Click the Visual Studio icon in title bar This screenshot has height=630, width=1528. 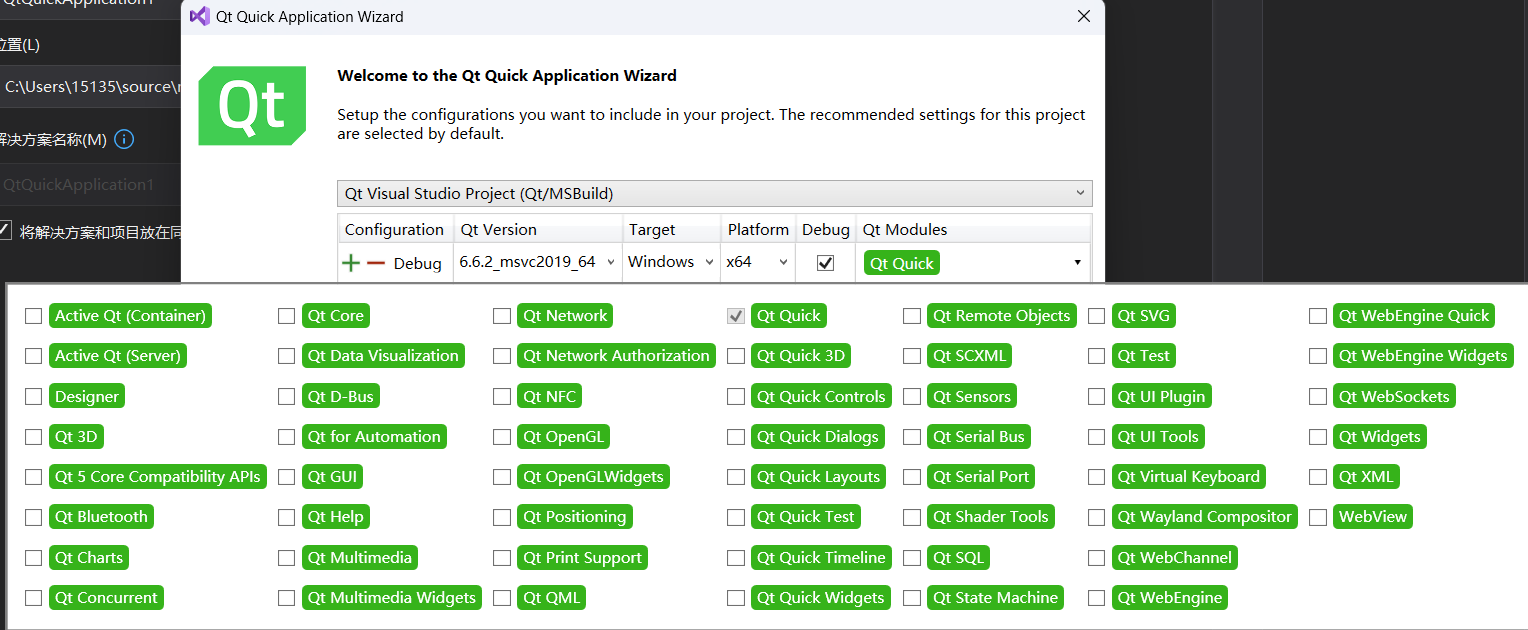pos(200,16)
